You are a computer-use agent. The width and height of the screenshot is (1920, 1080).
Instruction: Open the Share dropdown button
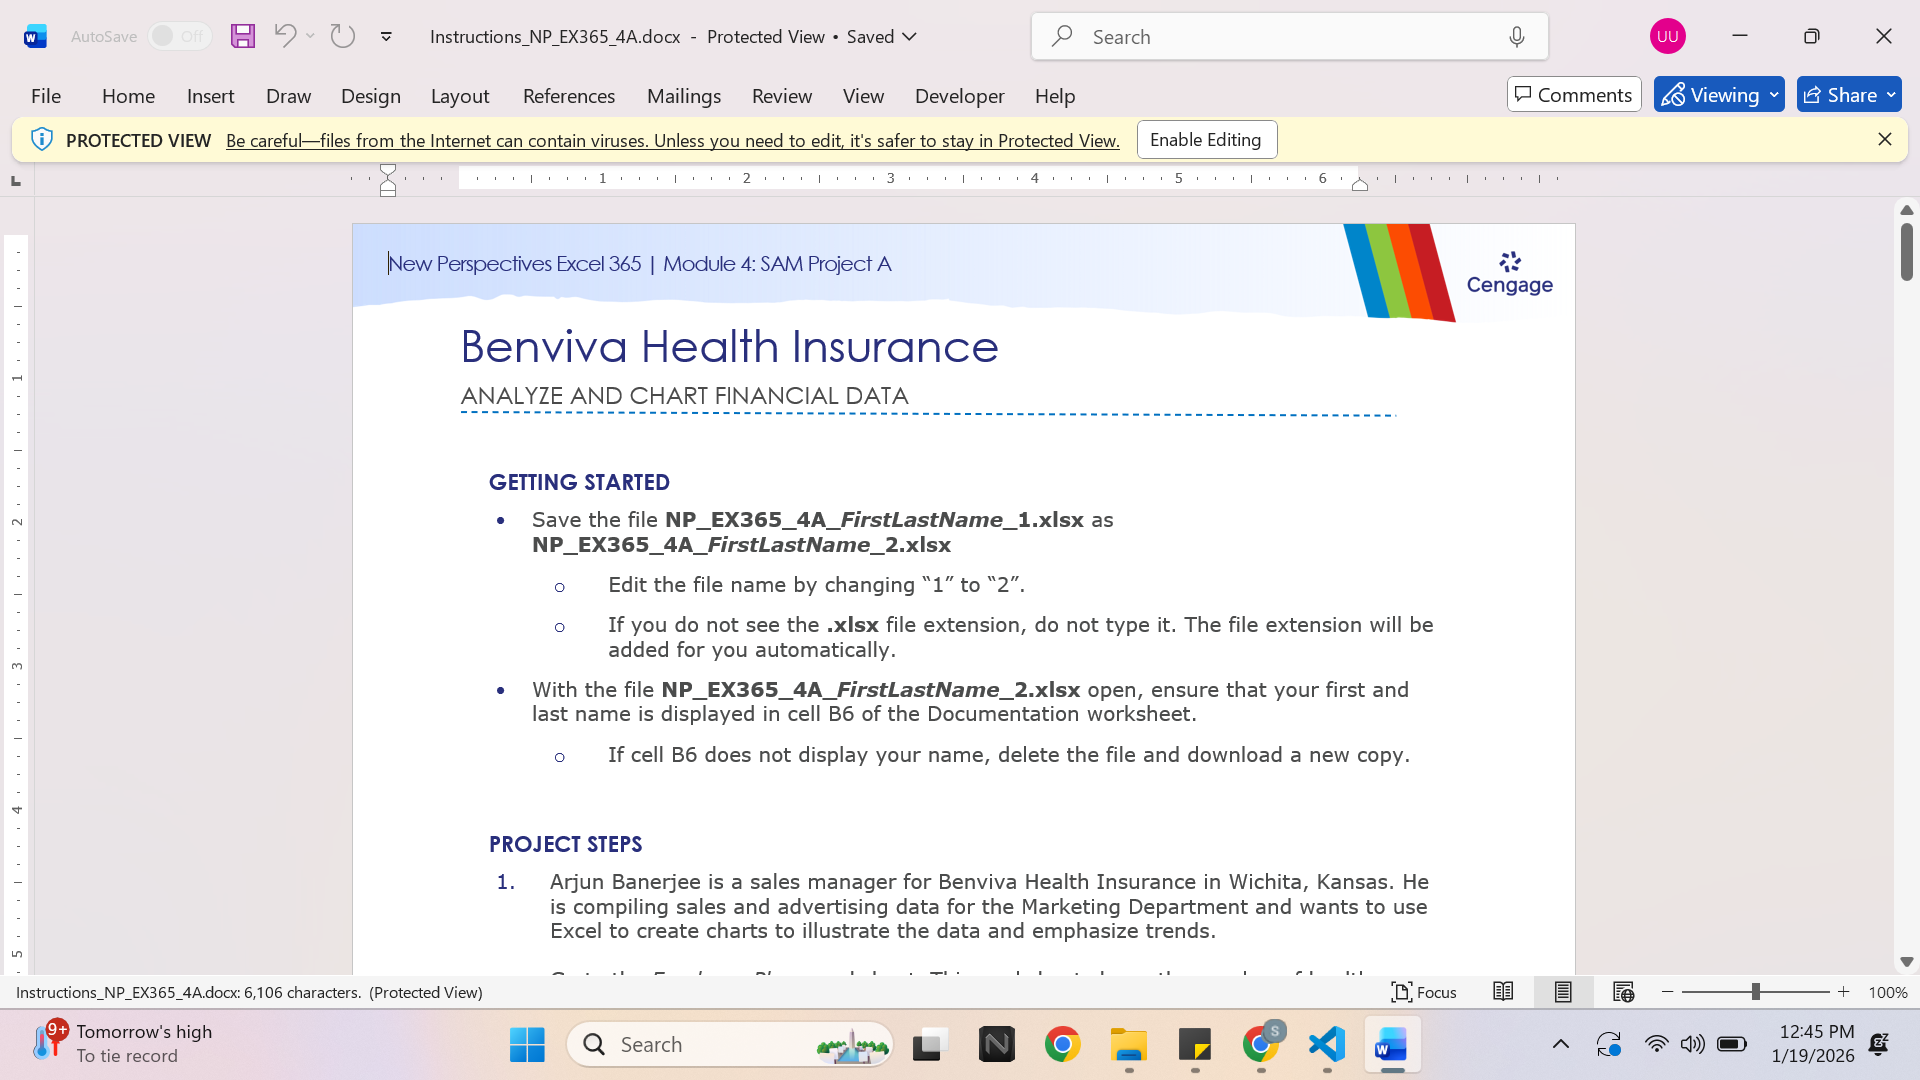pos(1849,95)
